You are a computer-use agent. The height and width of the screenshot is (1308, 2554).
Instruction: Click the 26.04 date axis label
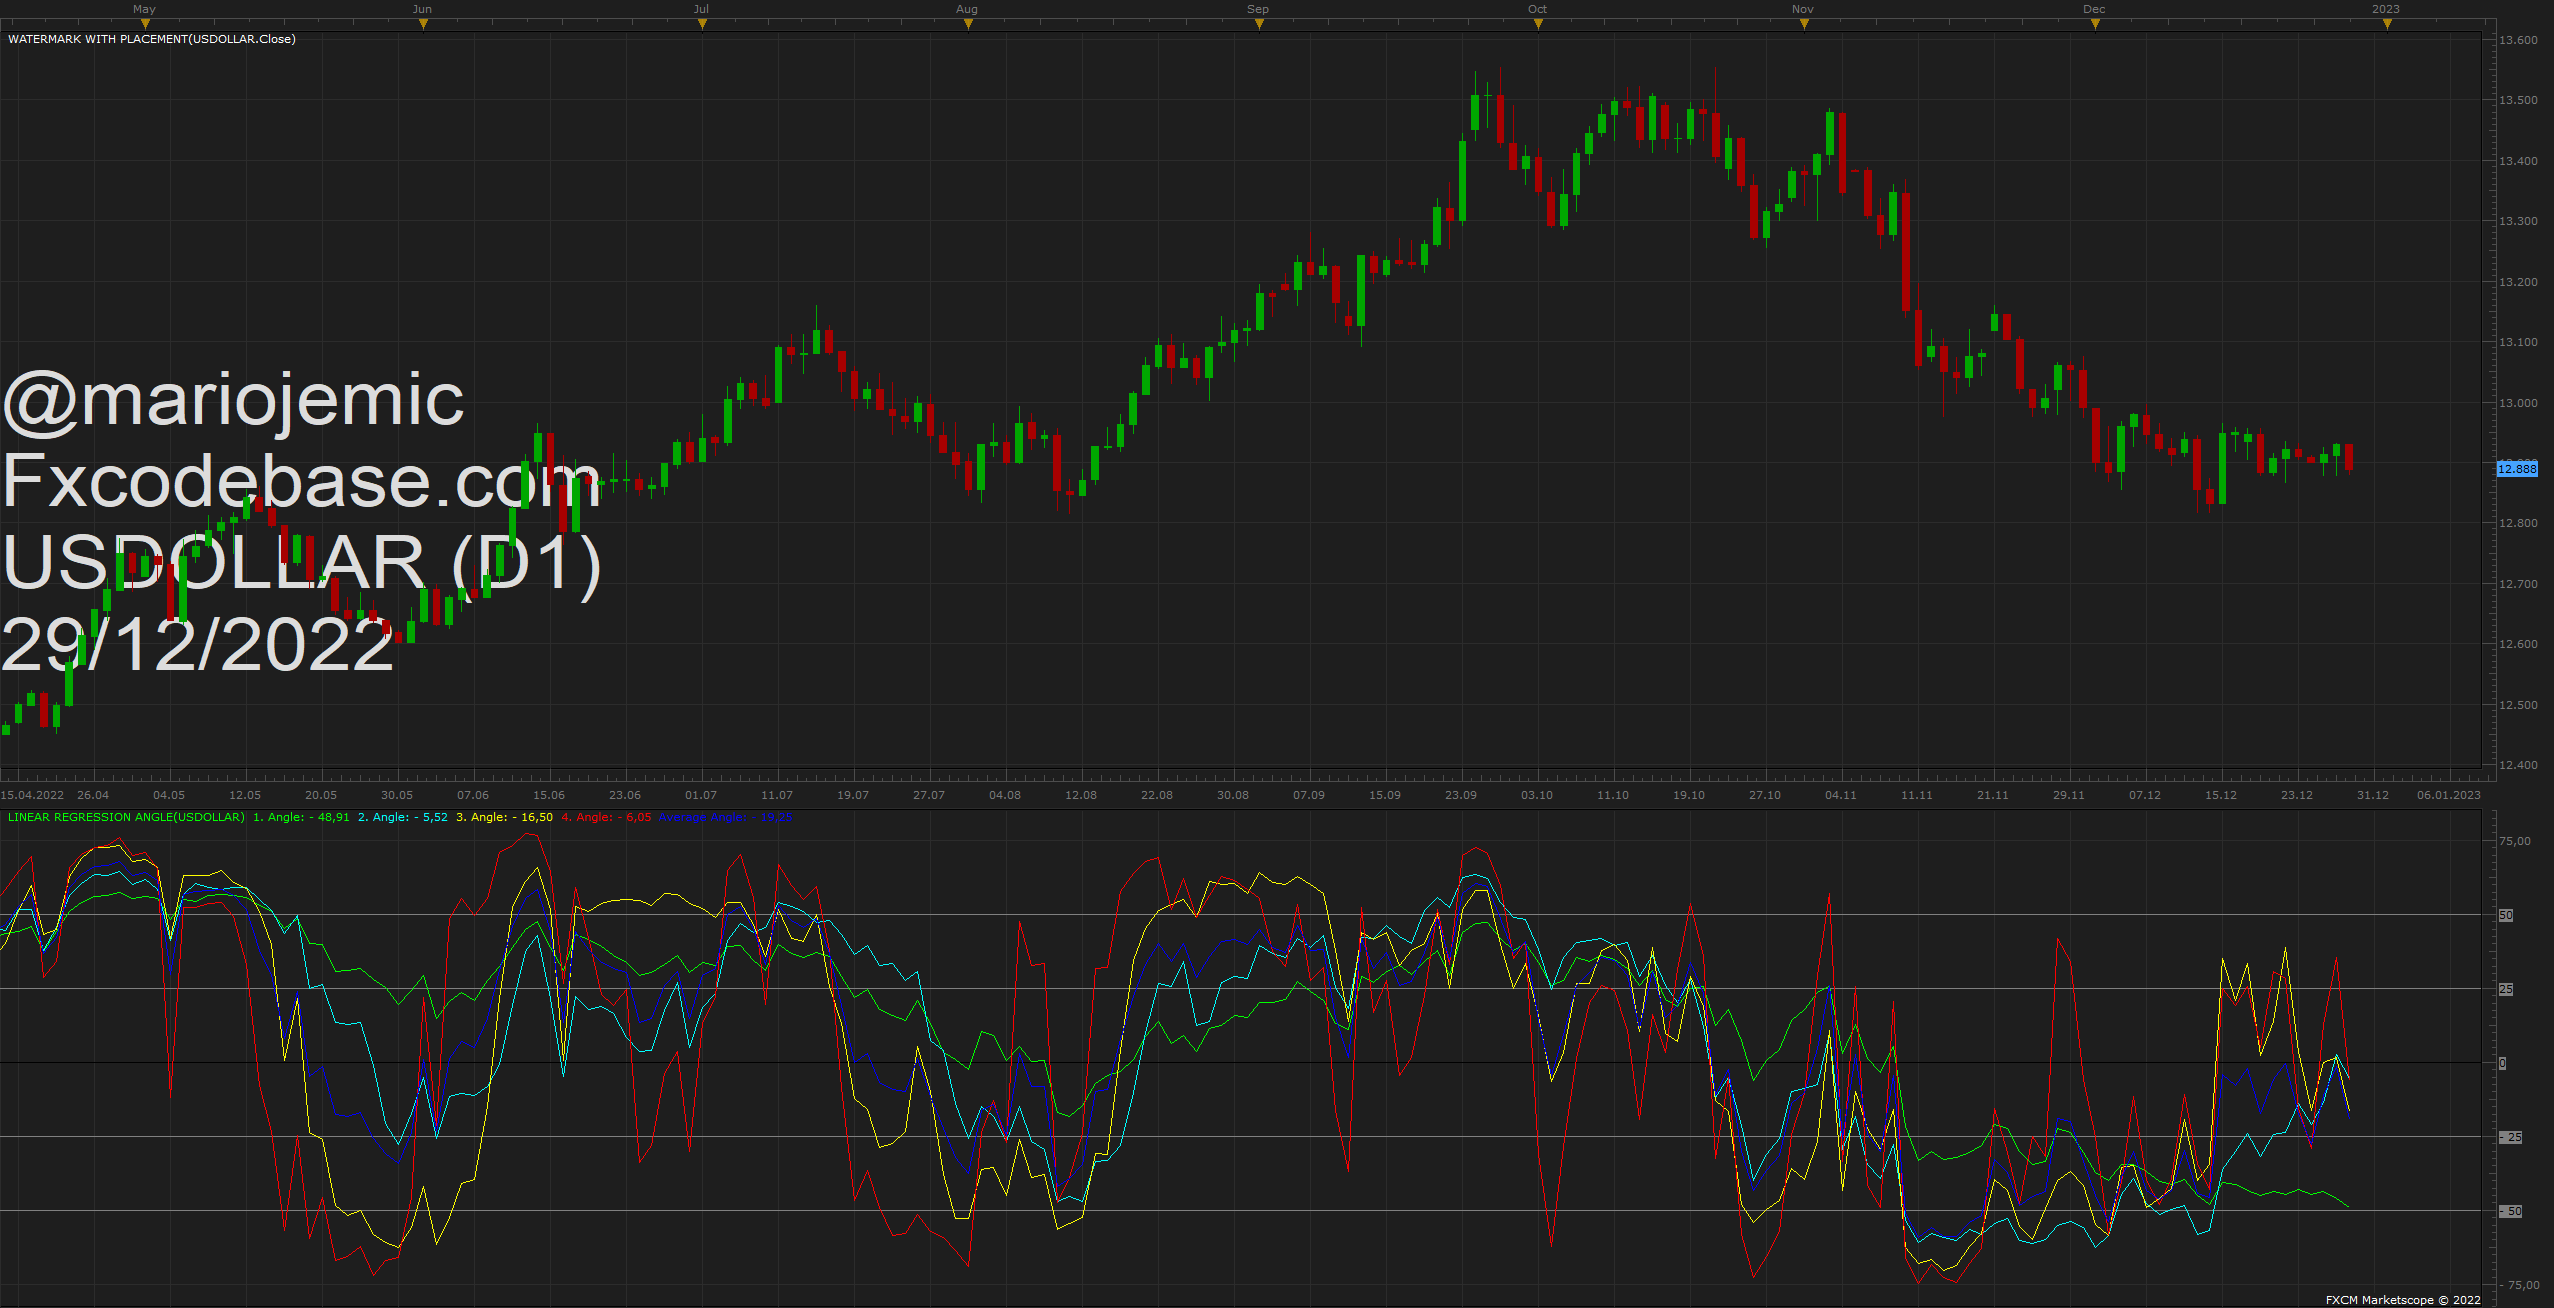93,795
